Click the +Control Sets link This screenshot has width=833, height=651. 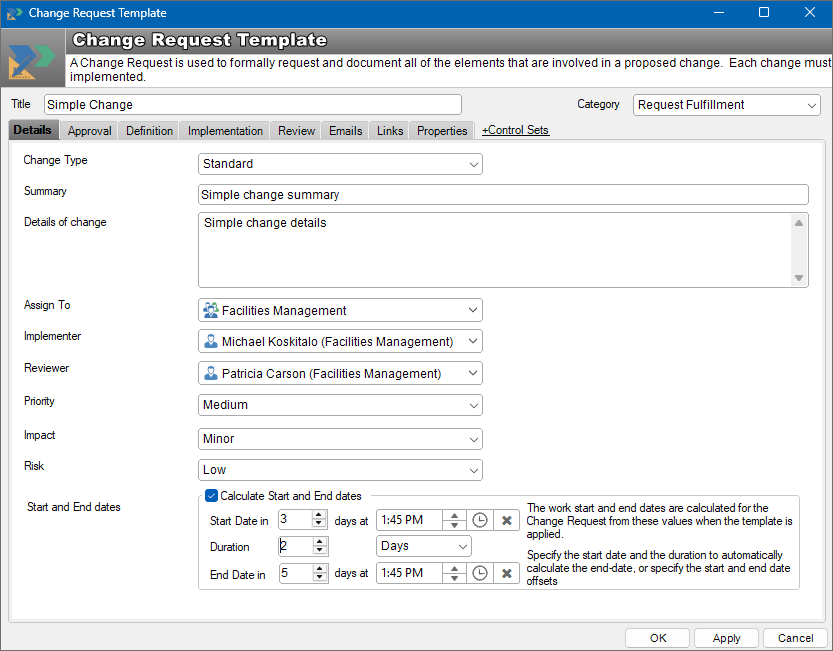(515, 130)
